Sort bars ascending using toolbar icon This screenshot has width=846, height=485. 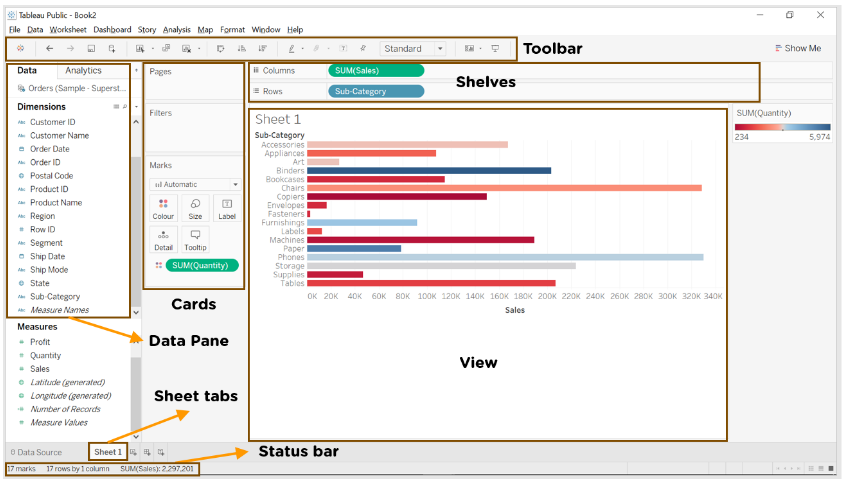[242, 48]
